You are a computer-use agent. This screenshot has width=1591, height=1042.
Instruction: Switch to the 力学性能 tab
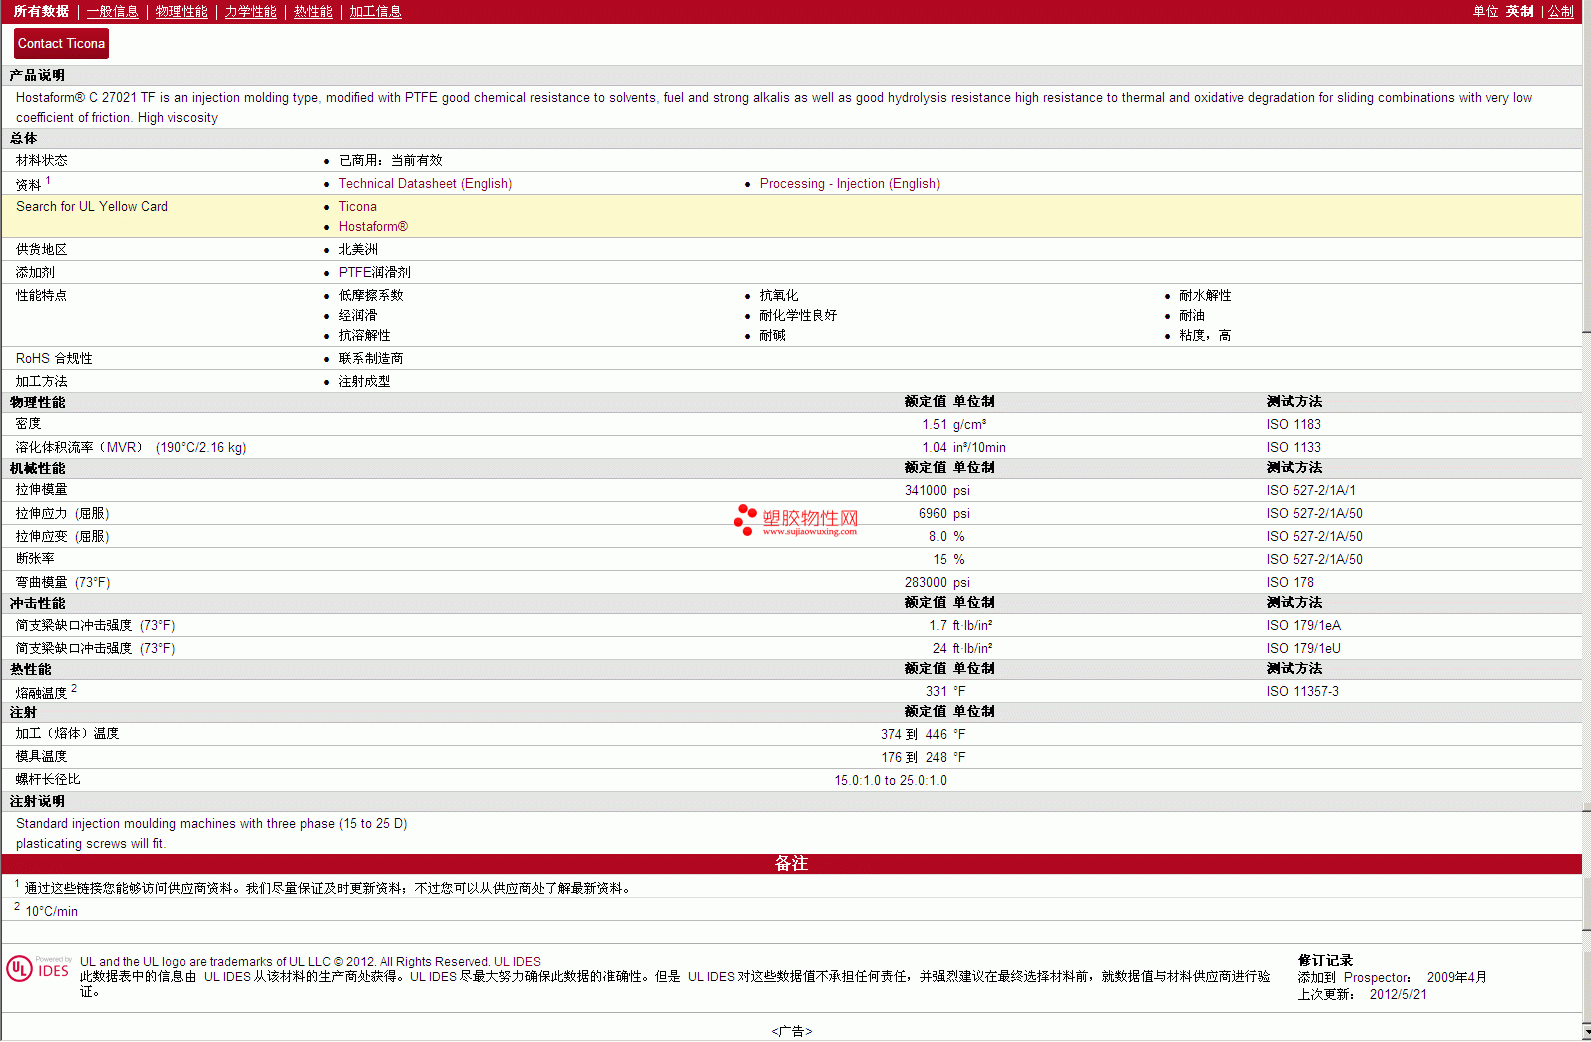click(x=251, y=12)
